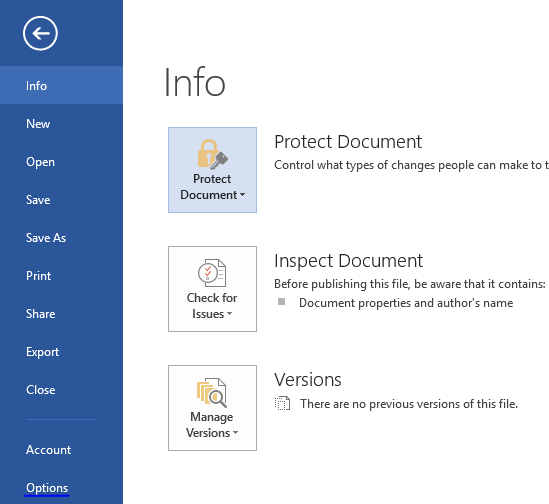Click the magnifier over stacked pages icon
549x504 pixels.
[x=212, y=392]
